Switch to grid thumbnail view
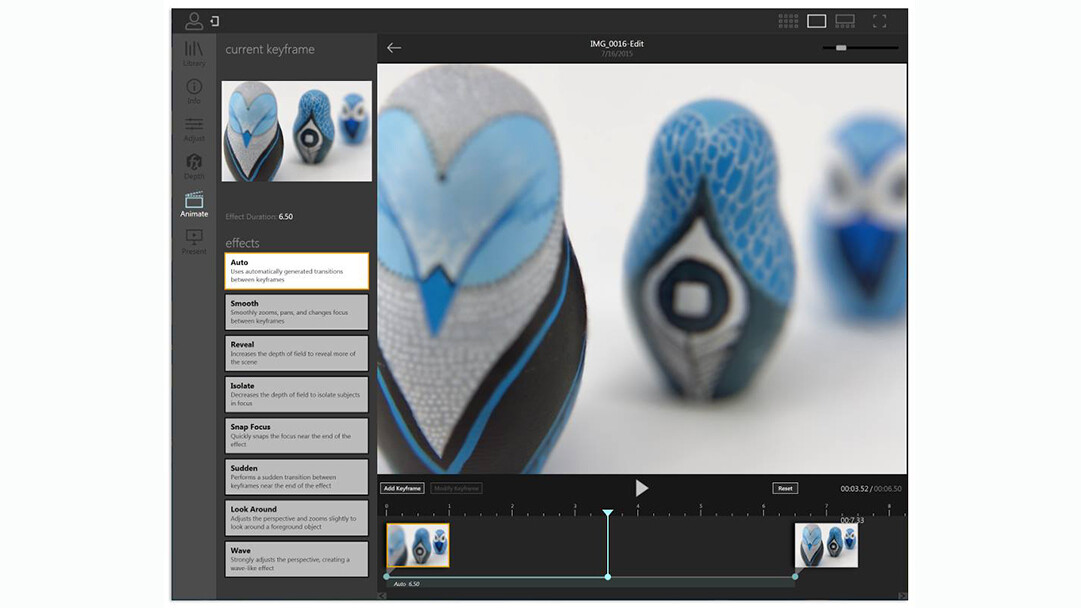 [x=788, y=21]
